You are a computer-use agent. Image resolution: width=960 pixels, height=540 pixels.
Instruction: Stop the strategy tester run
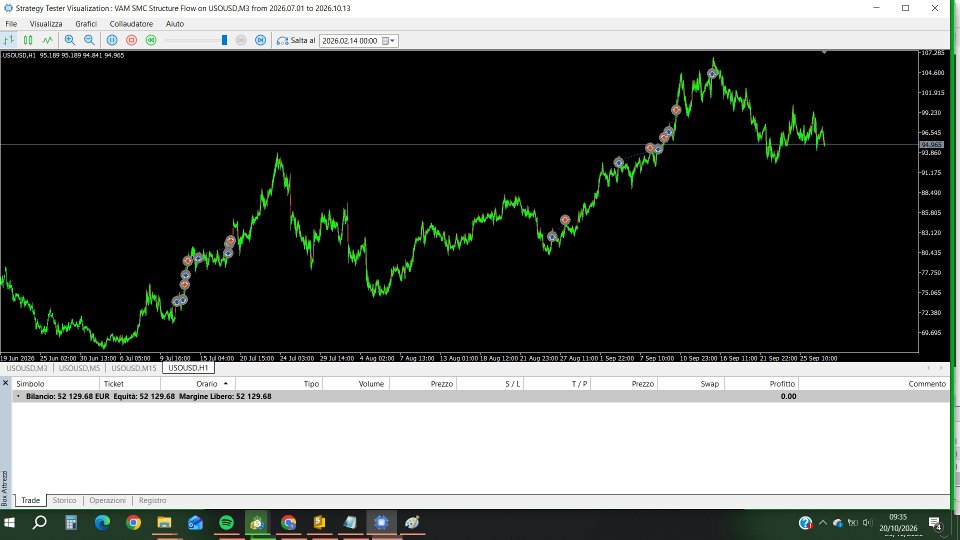pos(132,40)
